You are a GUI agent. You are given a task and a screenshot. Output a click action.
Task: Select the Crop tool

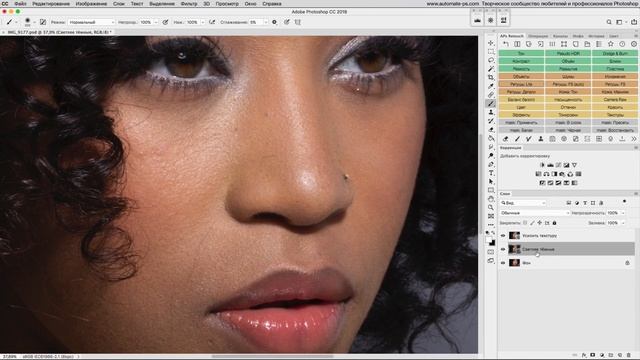[x=491, y=77]
